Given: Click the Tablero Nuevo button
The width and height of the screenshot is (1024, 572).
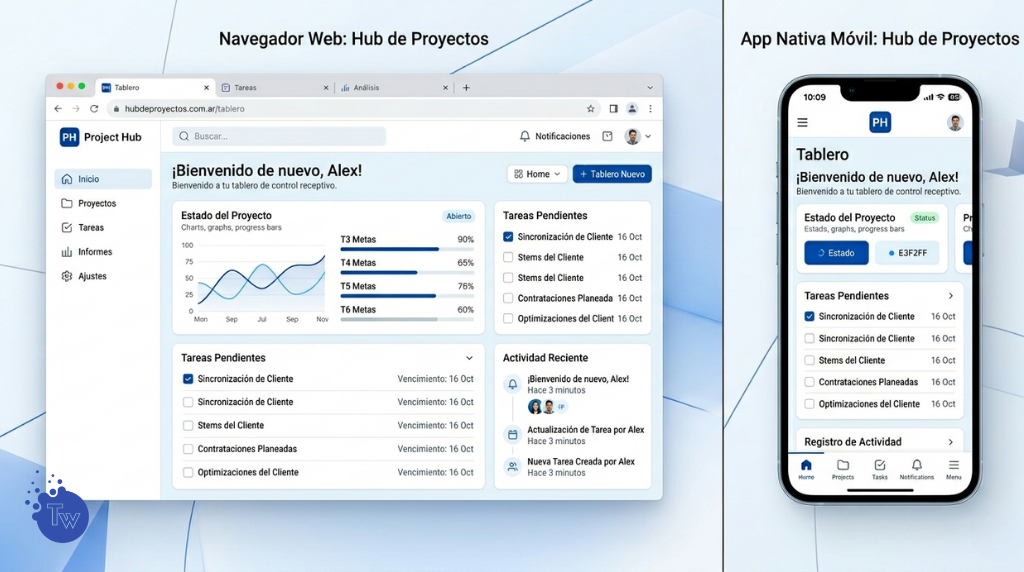Looking at the screenshot, I should coord(612,174).
